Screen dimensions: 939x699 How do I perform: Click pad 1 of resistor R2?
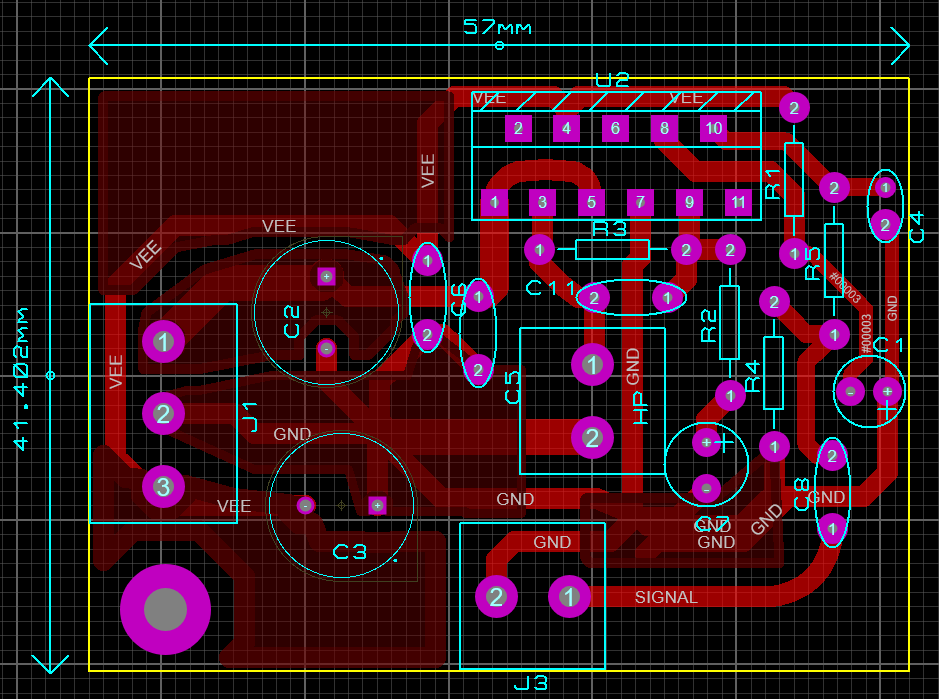(730, 395)
